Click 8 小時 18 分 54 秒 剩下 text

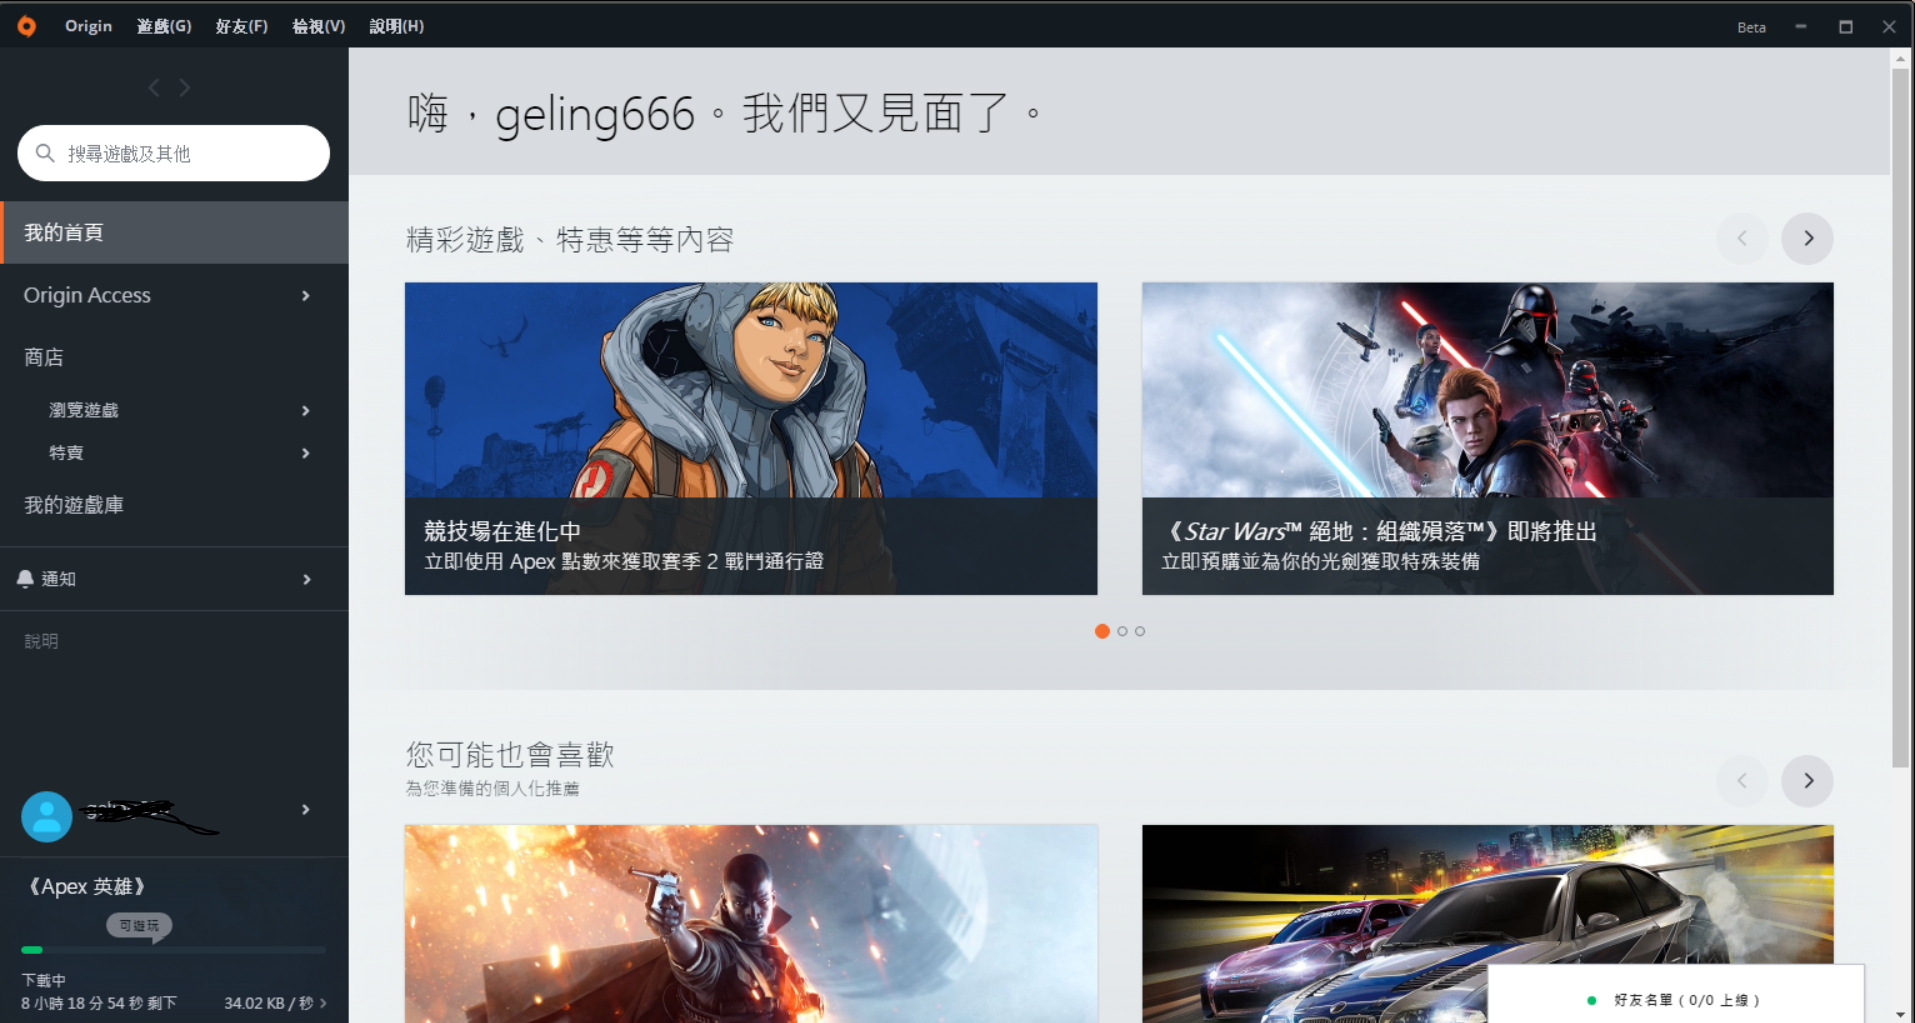(99, 1003)
